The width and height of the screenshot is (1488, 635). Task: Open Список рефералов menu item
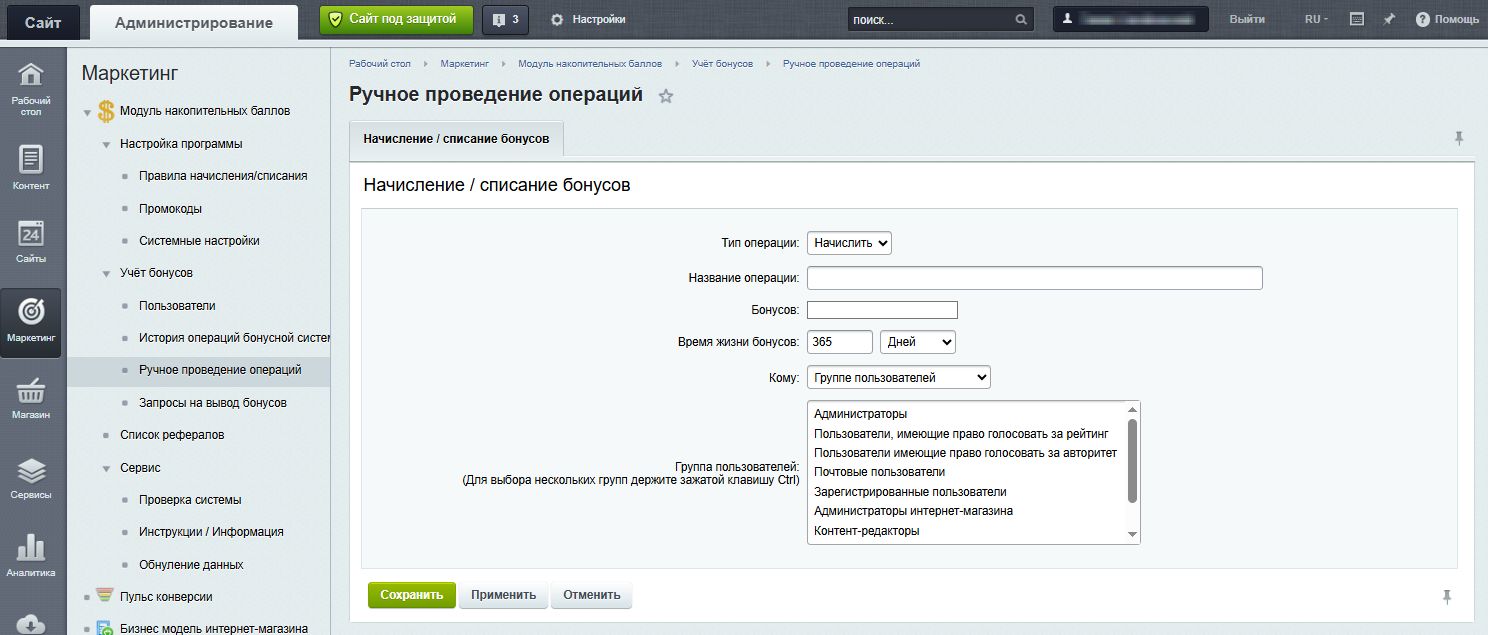(x=172, y=435)
